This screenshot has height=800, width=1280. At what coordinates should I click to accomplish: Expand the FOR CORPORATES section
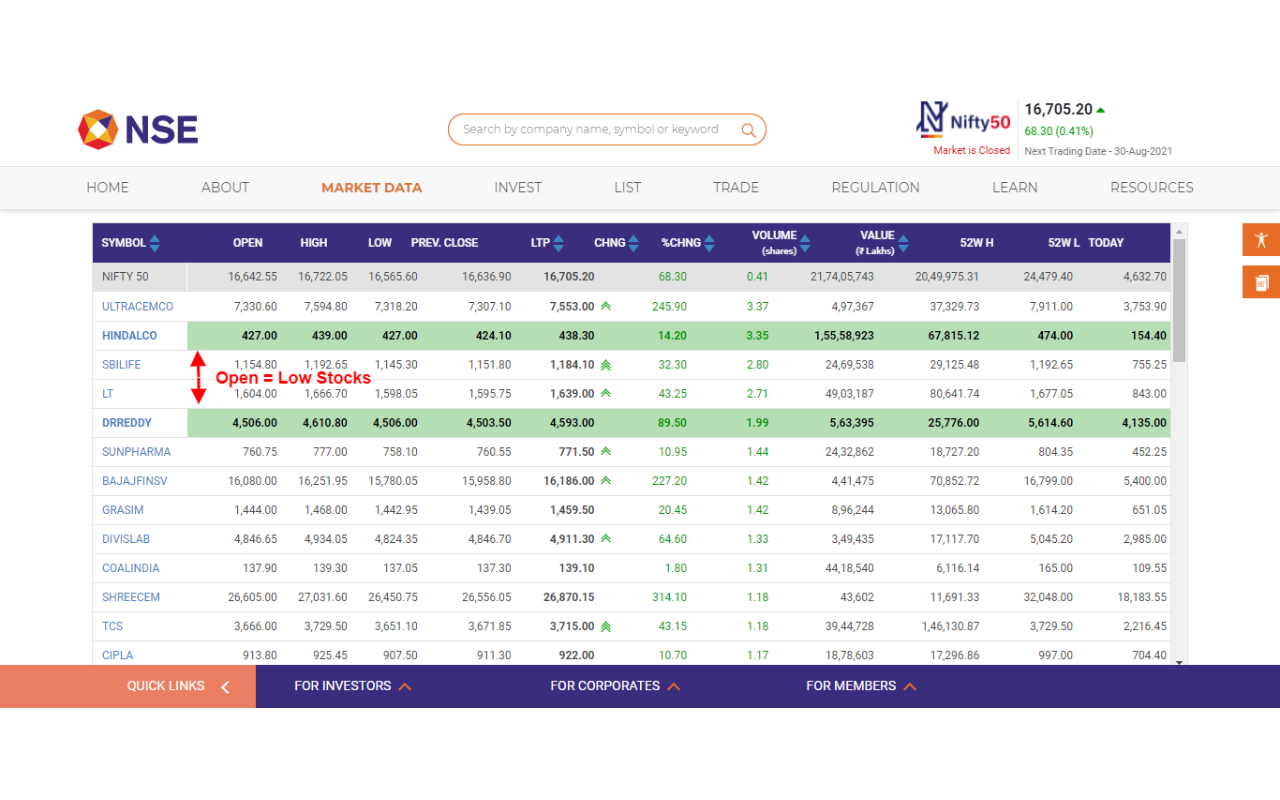pyautogui.click(x=675, y=686)
